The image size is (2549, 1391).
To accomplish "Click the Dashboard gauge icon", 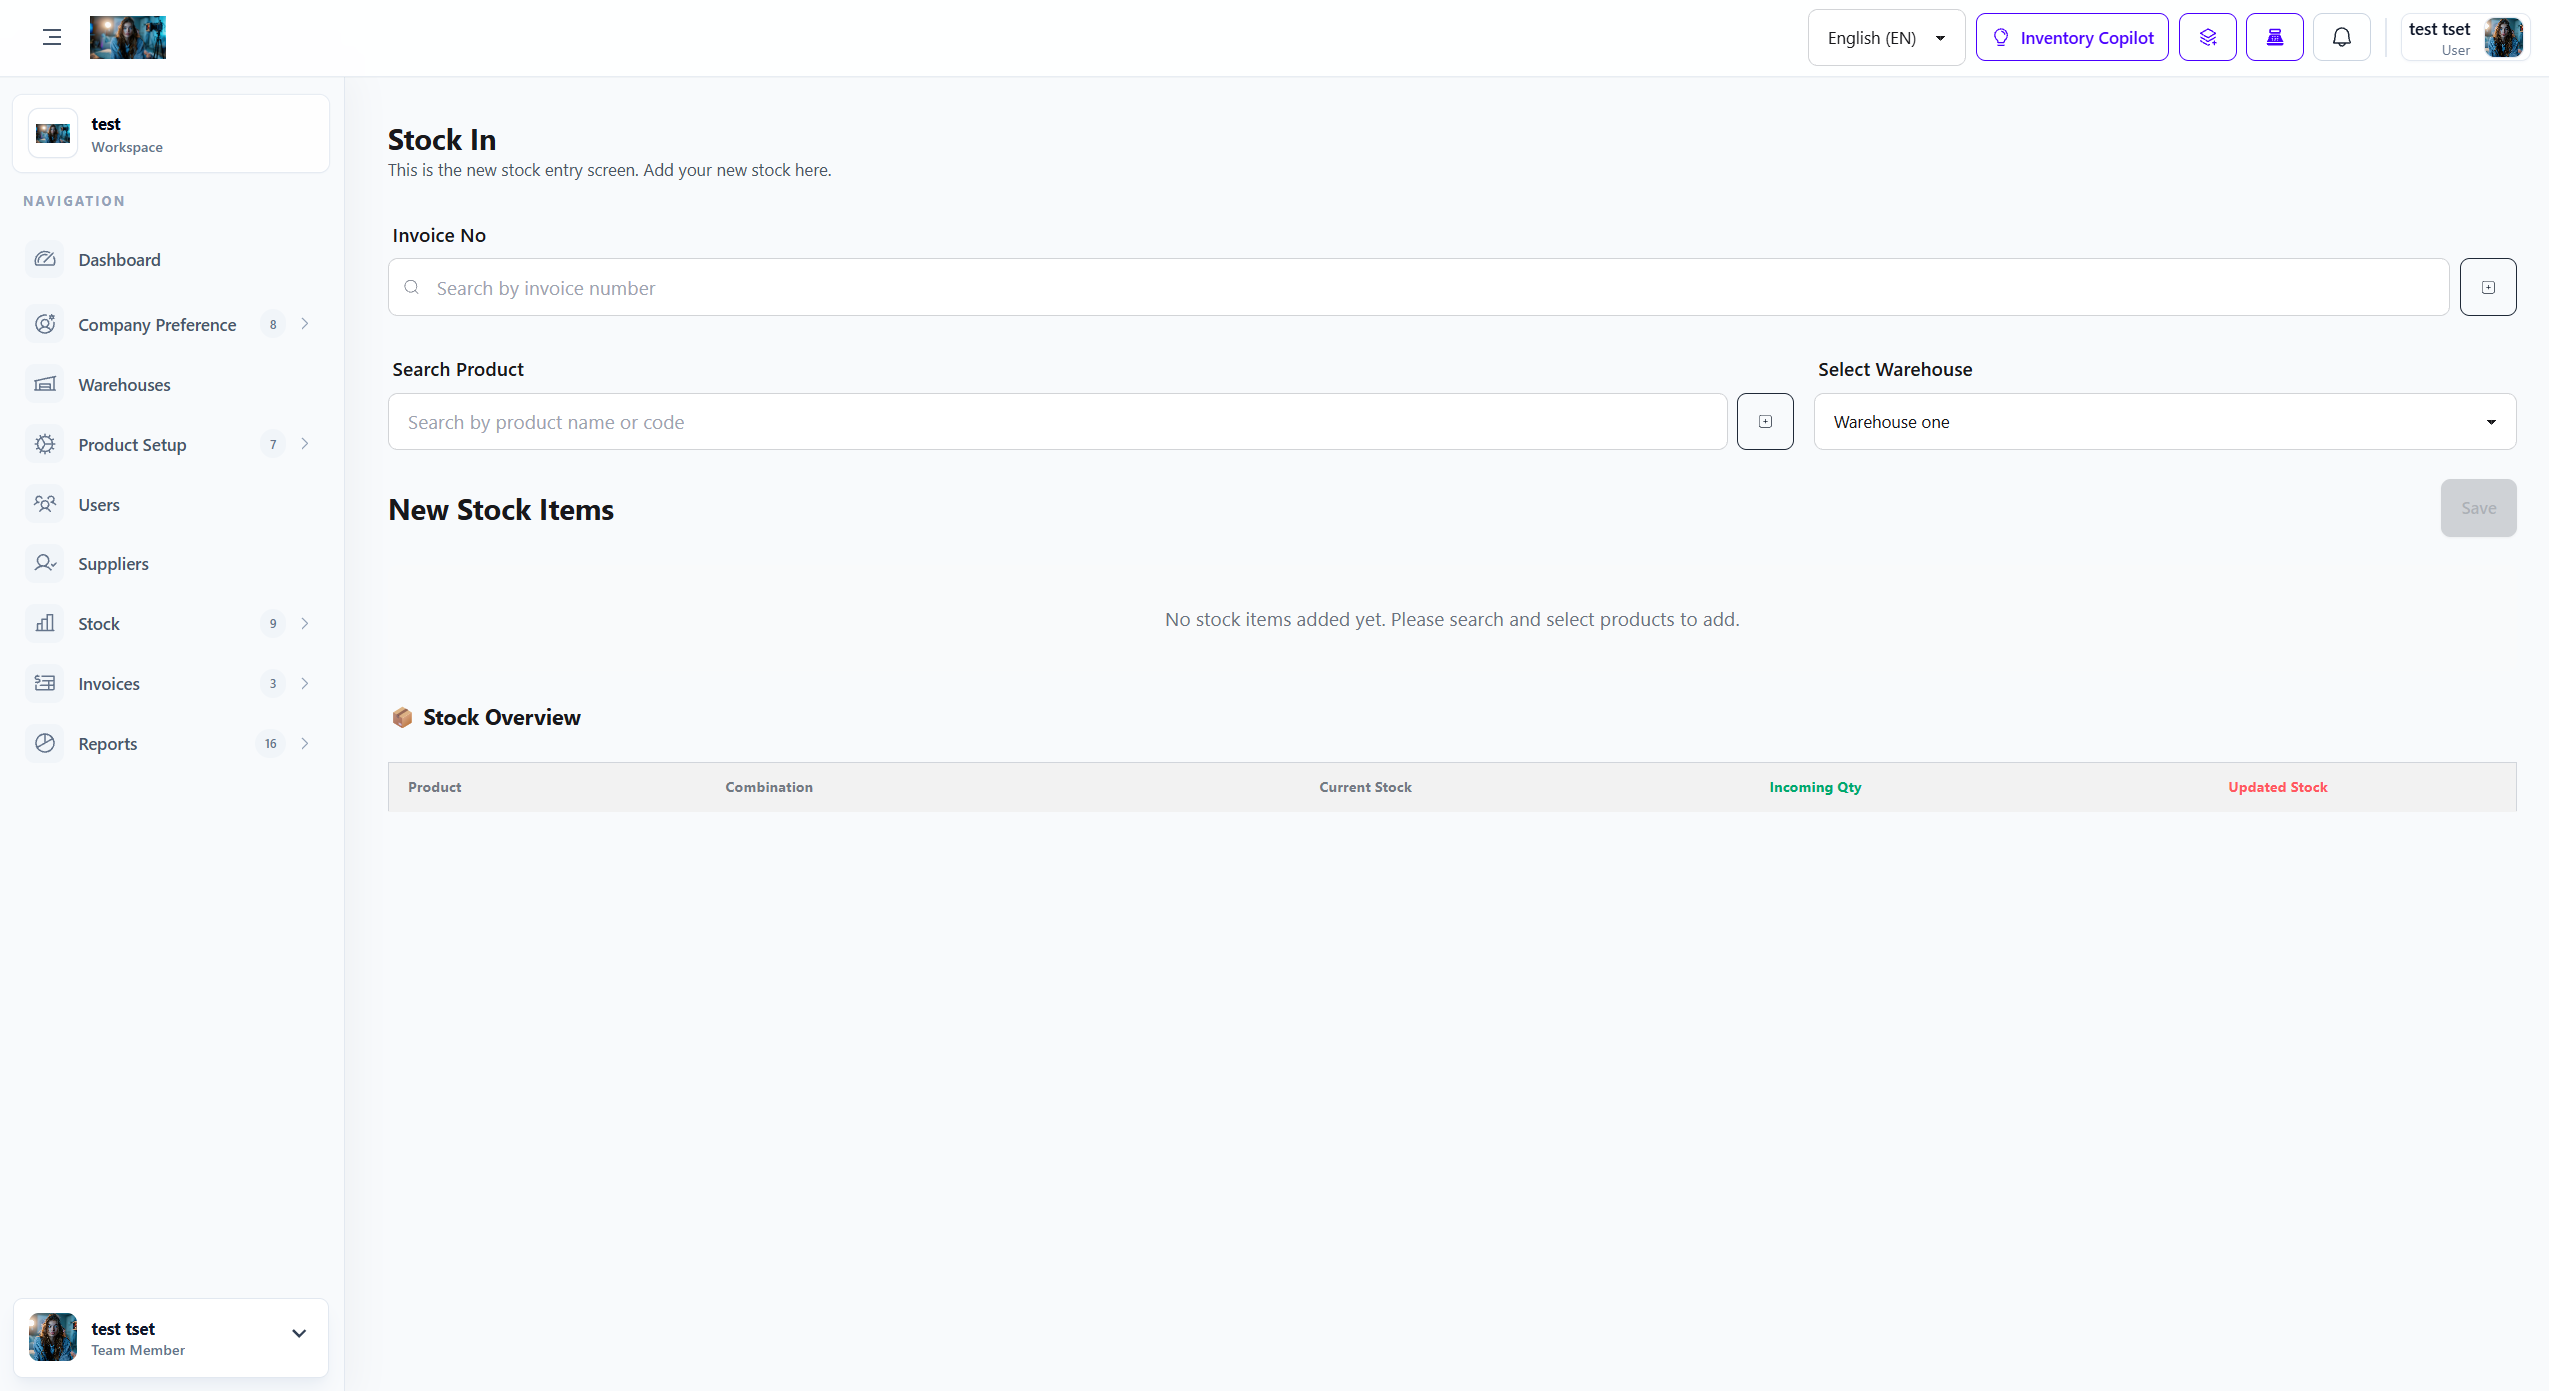I will coord(45,259).
